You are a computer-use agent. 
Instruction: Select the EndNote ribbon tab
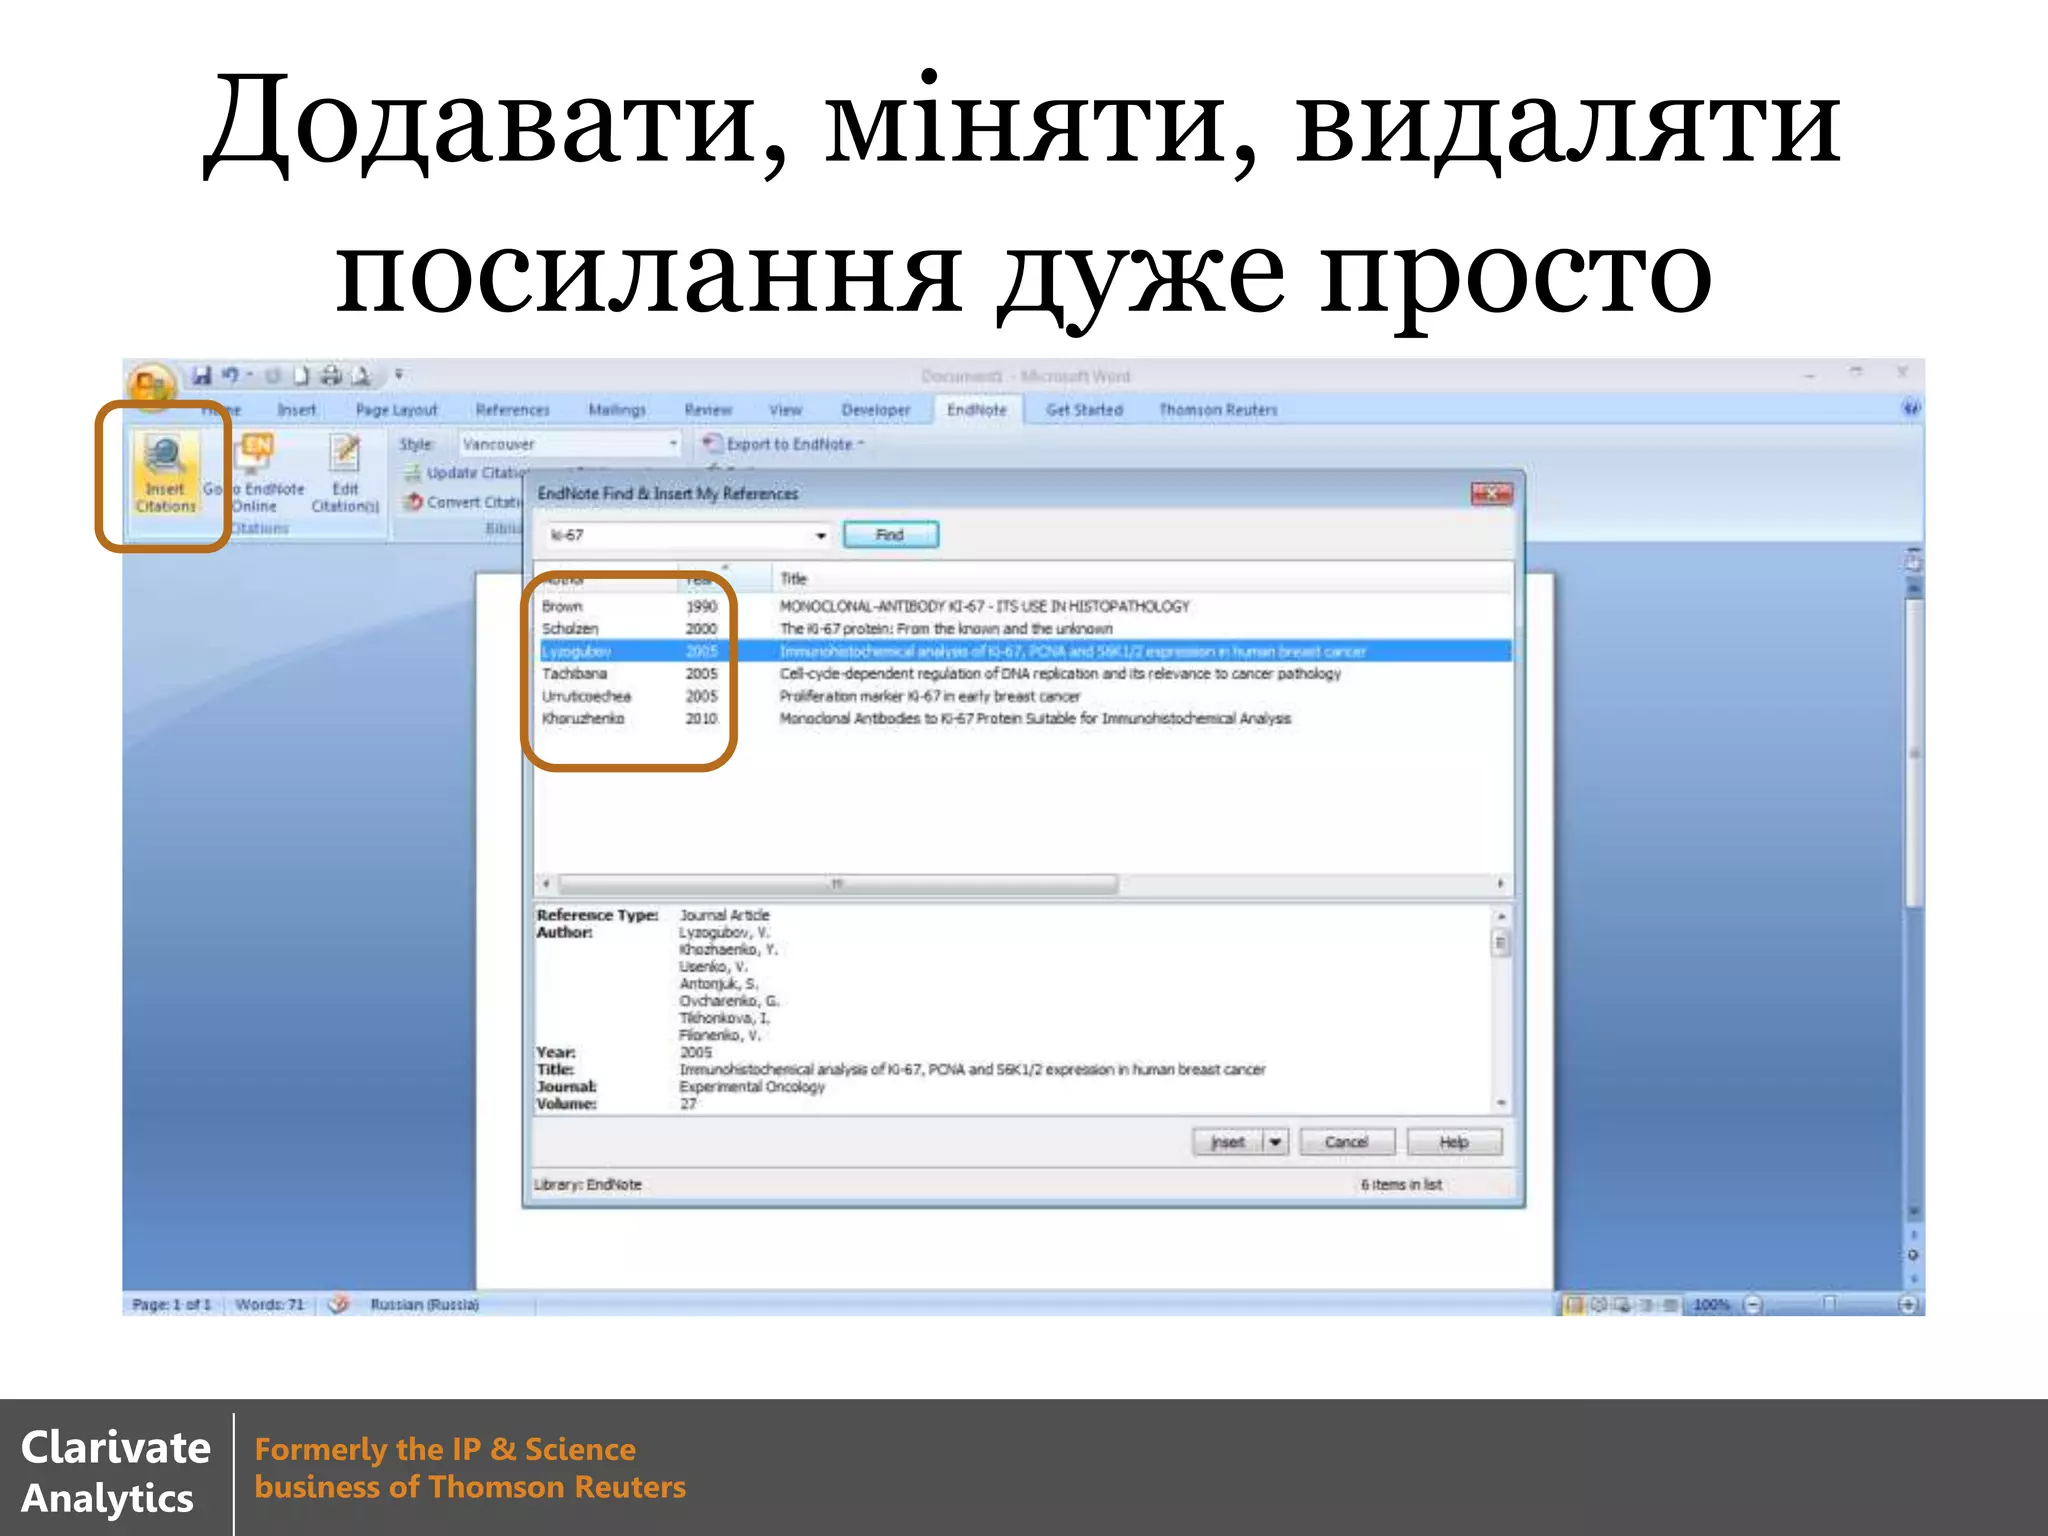[977, 410]
